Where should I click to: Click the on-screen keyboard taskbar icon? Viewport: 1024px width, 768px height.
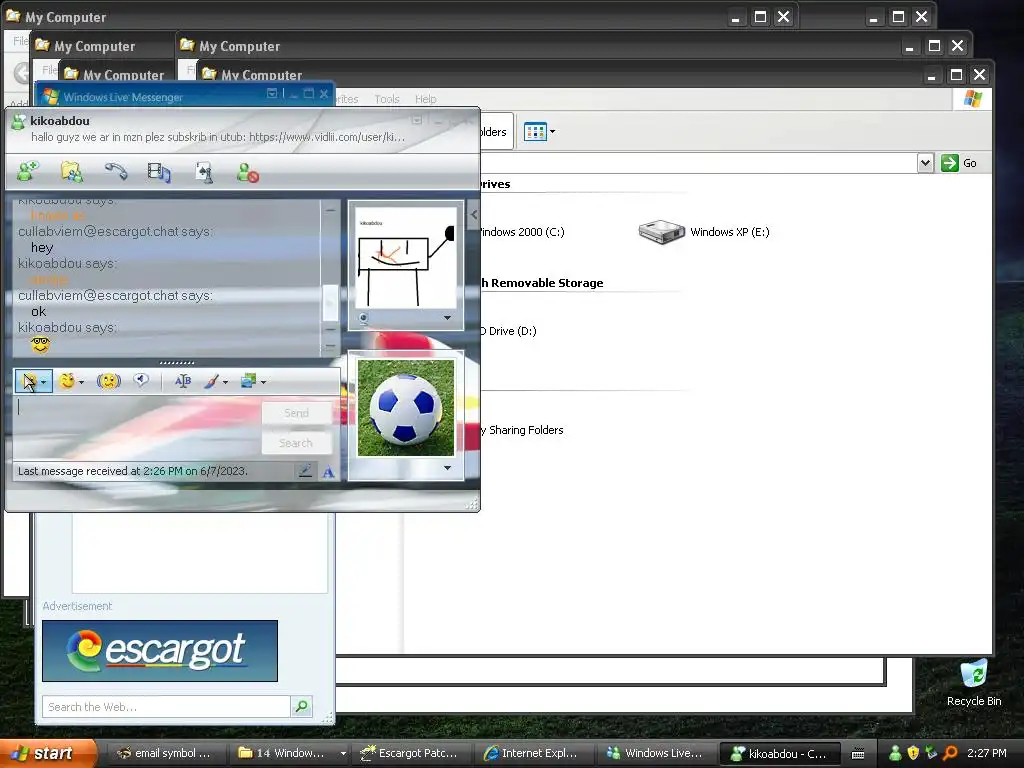click(858, 754)
